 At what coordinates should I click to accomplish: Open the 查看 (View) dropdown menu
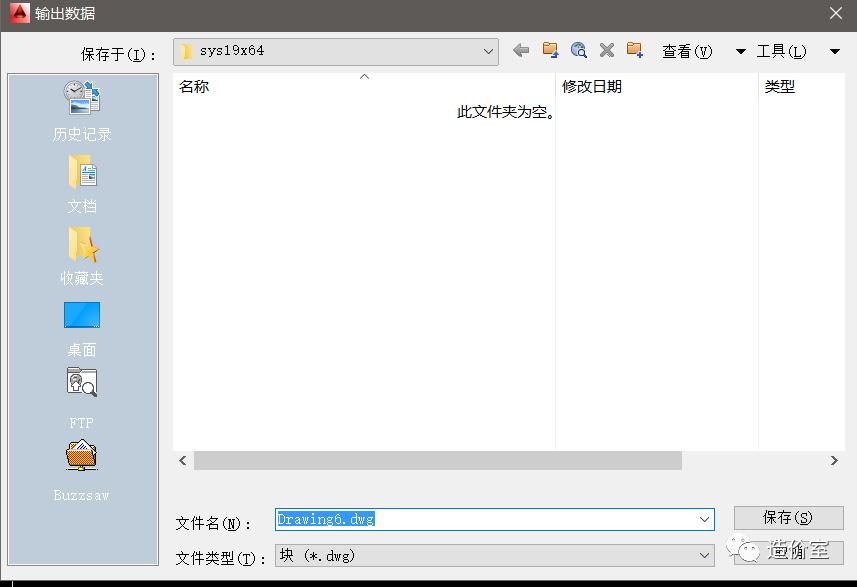(692, 50)
